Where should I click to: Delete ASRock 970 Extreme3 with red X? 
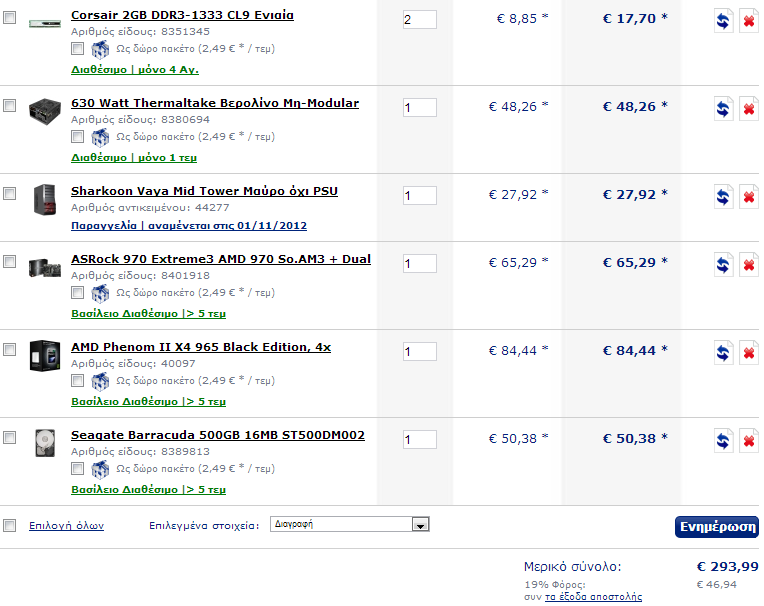click(749, 265)
